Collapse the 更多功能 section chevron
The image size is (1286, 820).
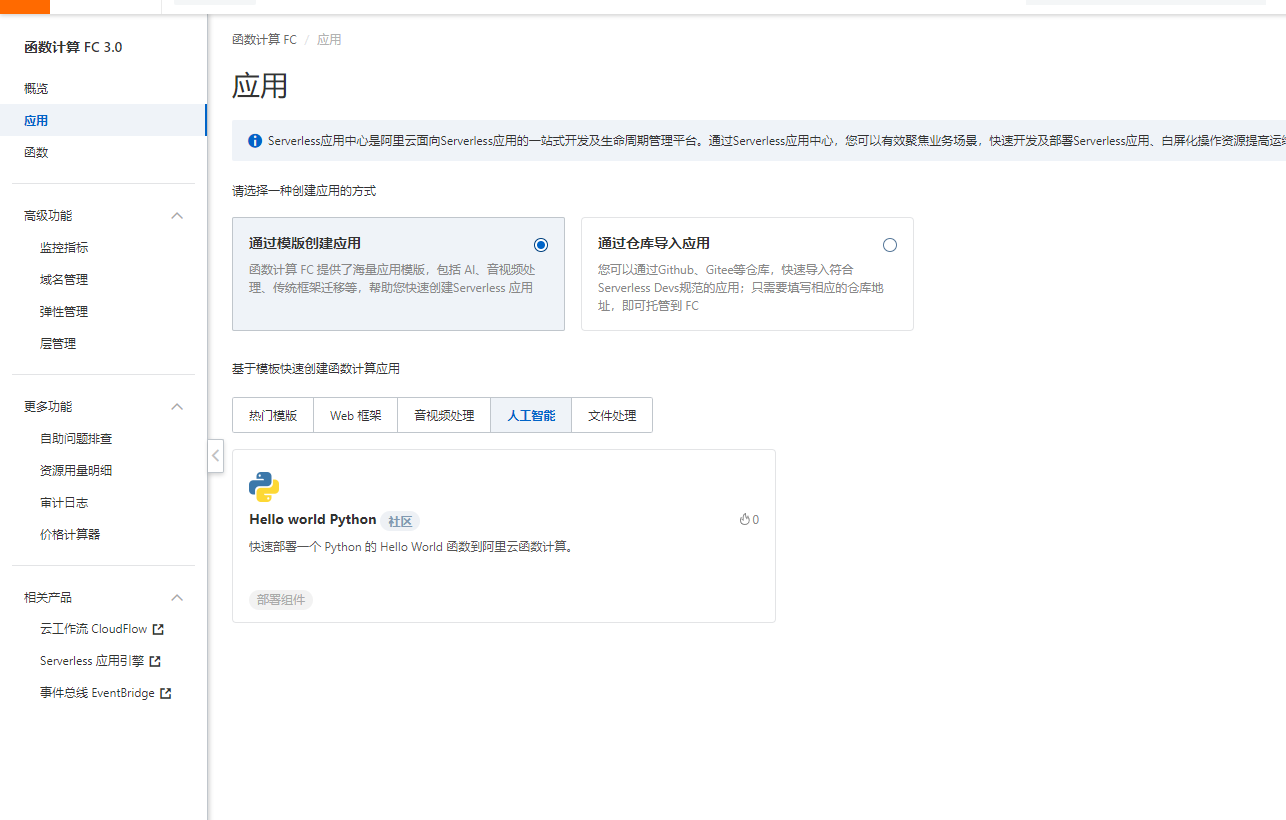[177, 407]
